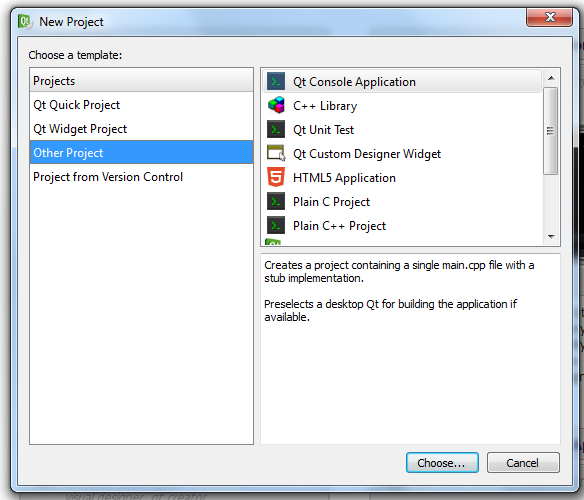Screen dimensions: 584x500
Task: Click the Plain C Project terminal icon
Action: click(276, 202)
